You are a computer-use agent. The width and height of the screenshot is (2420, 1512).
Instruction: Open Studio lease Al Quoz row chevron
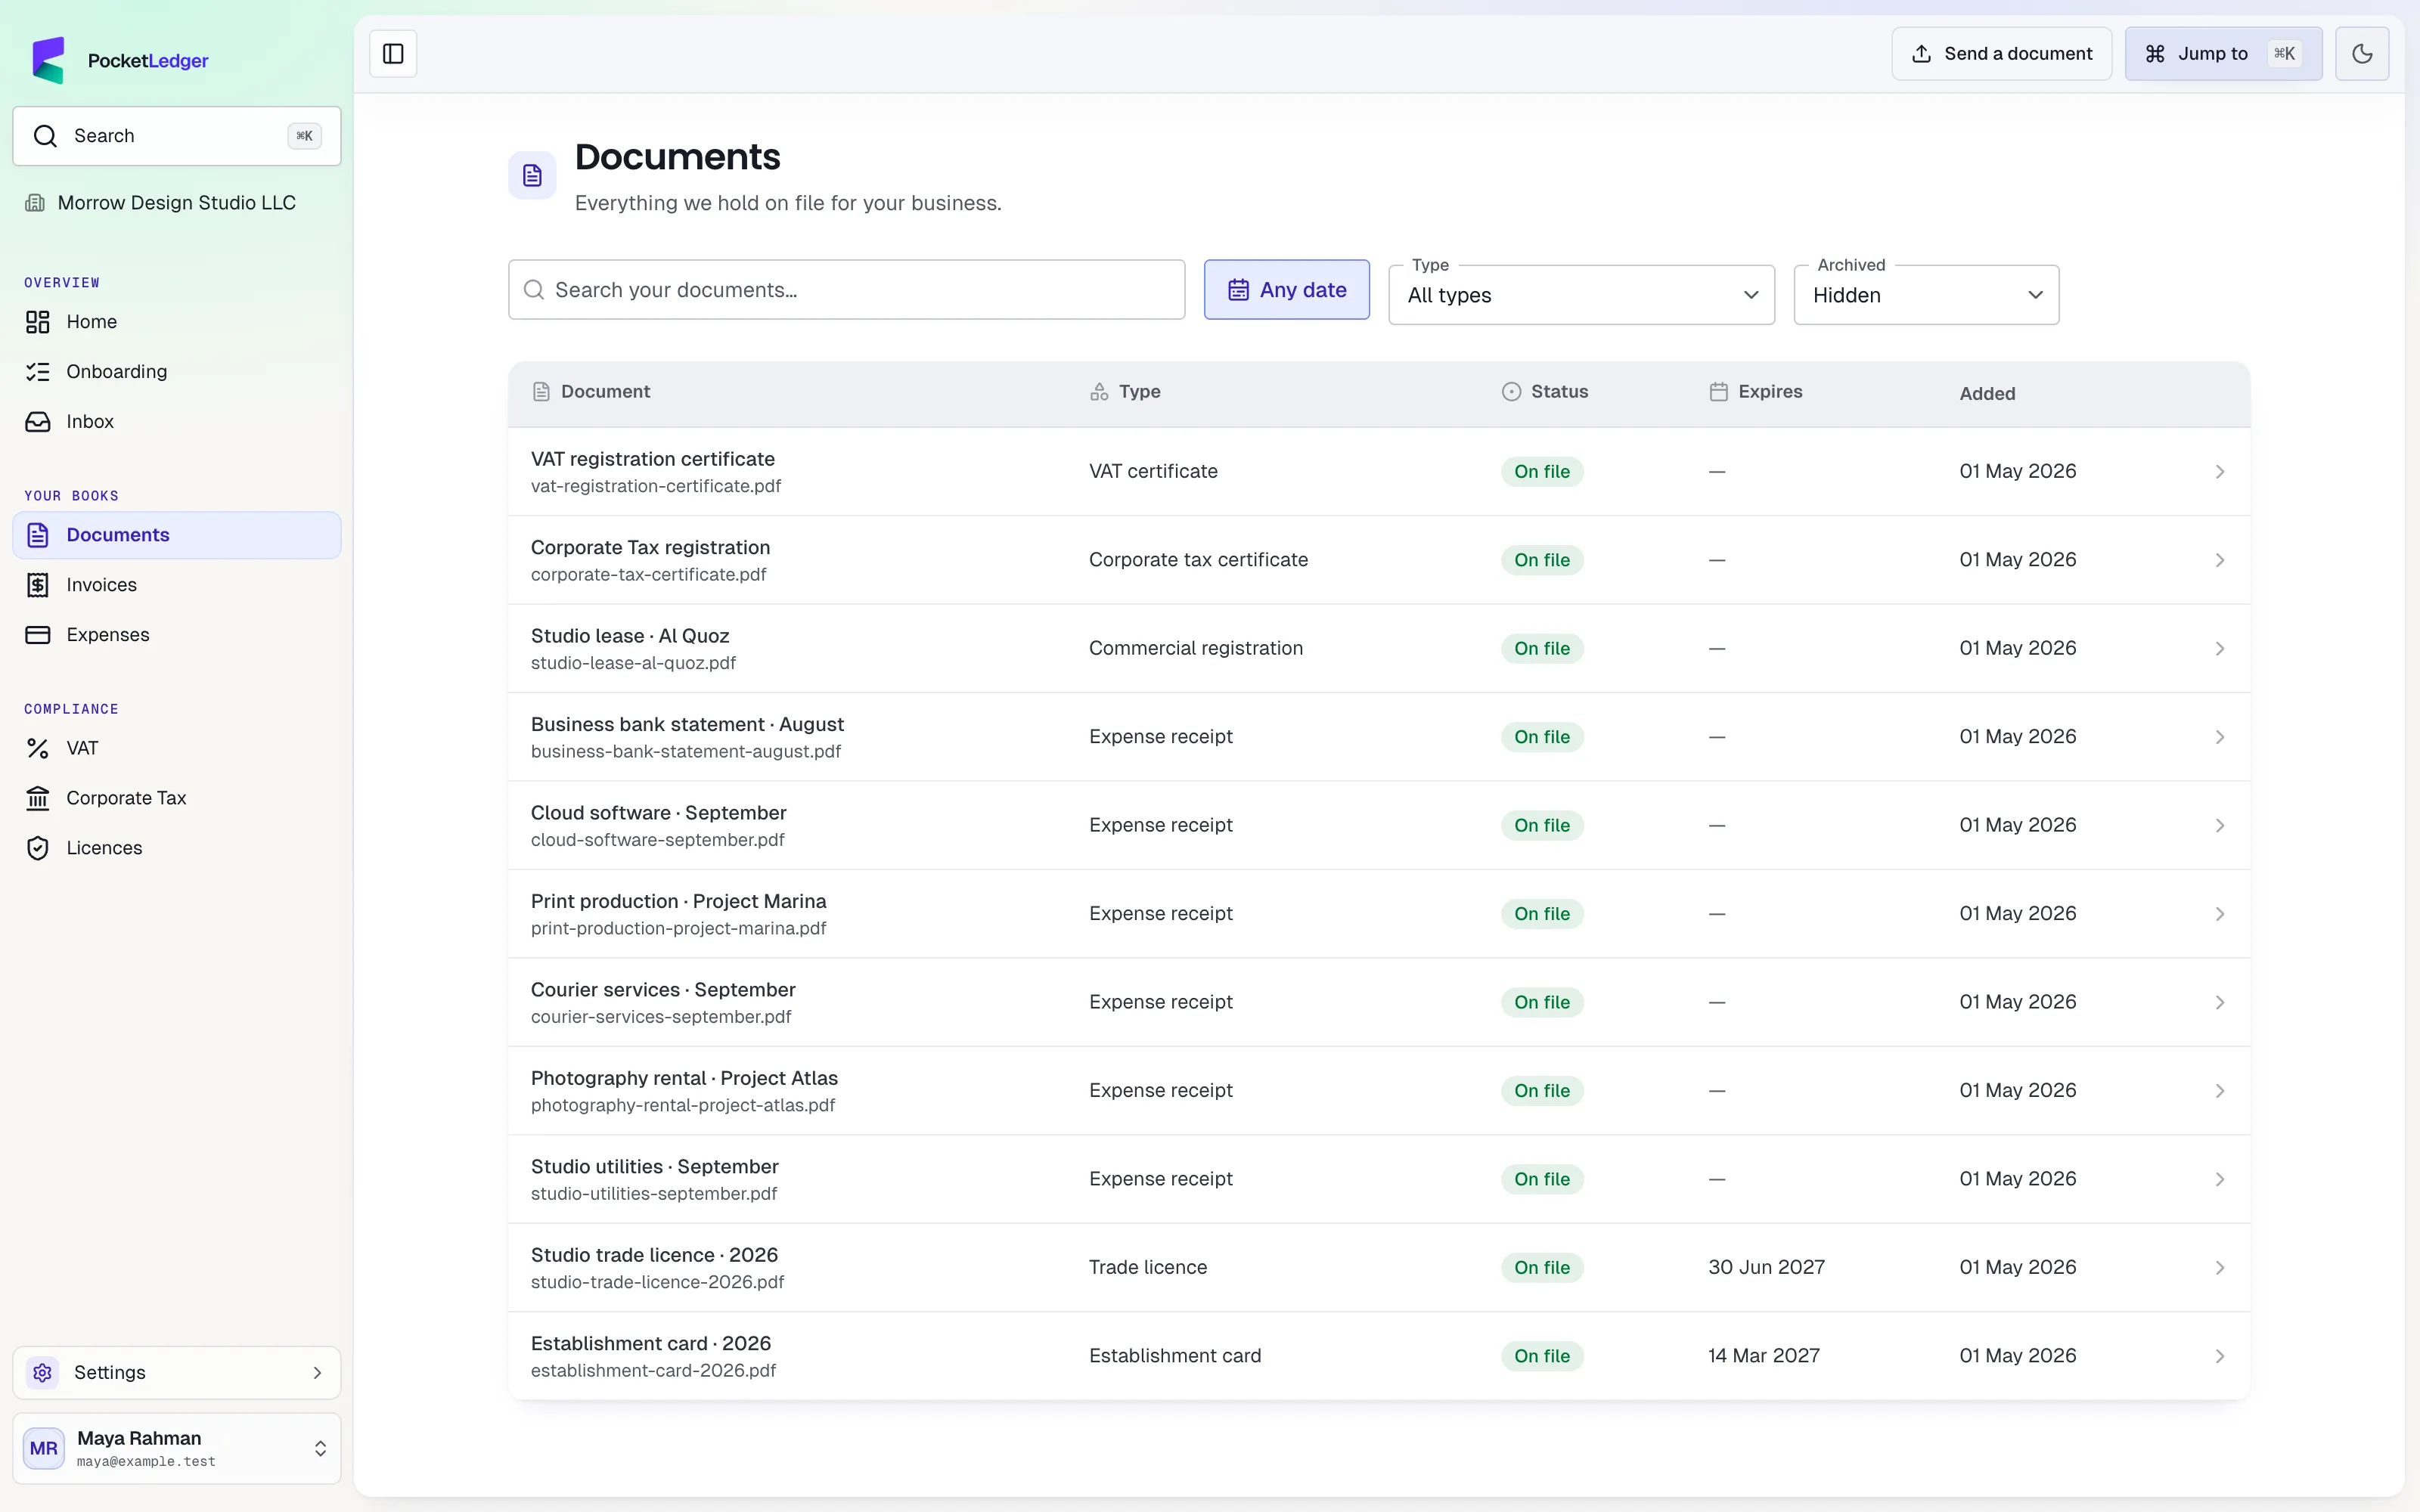(2219, 649)
